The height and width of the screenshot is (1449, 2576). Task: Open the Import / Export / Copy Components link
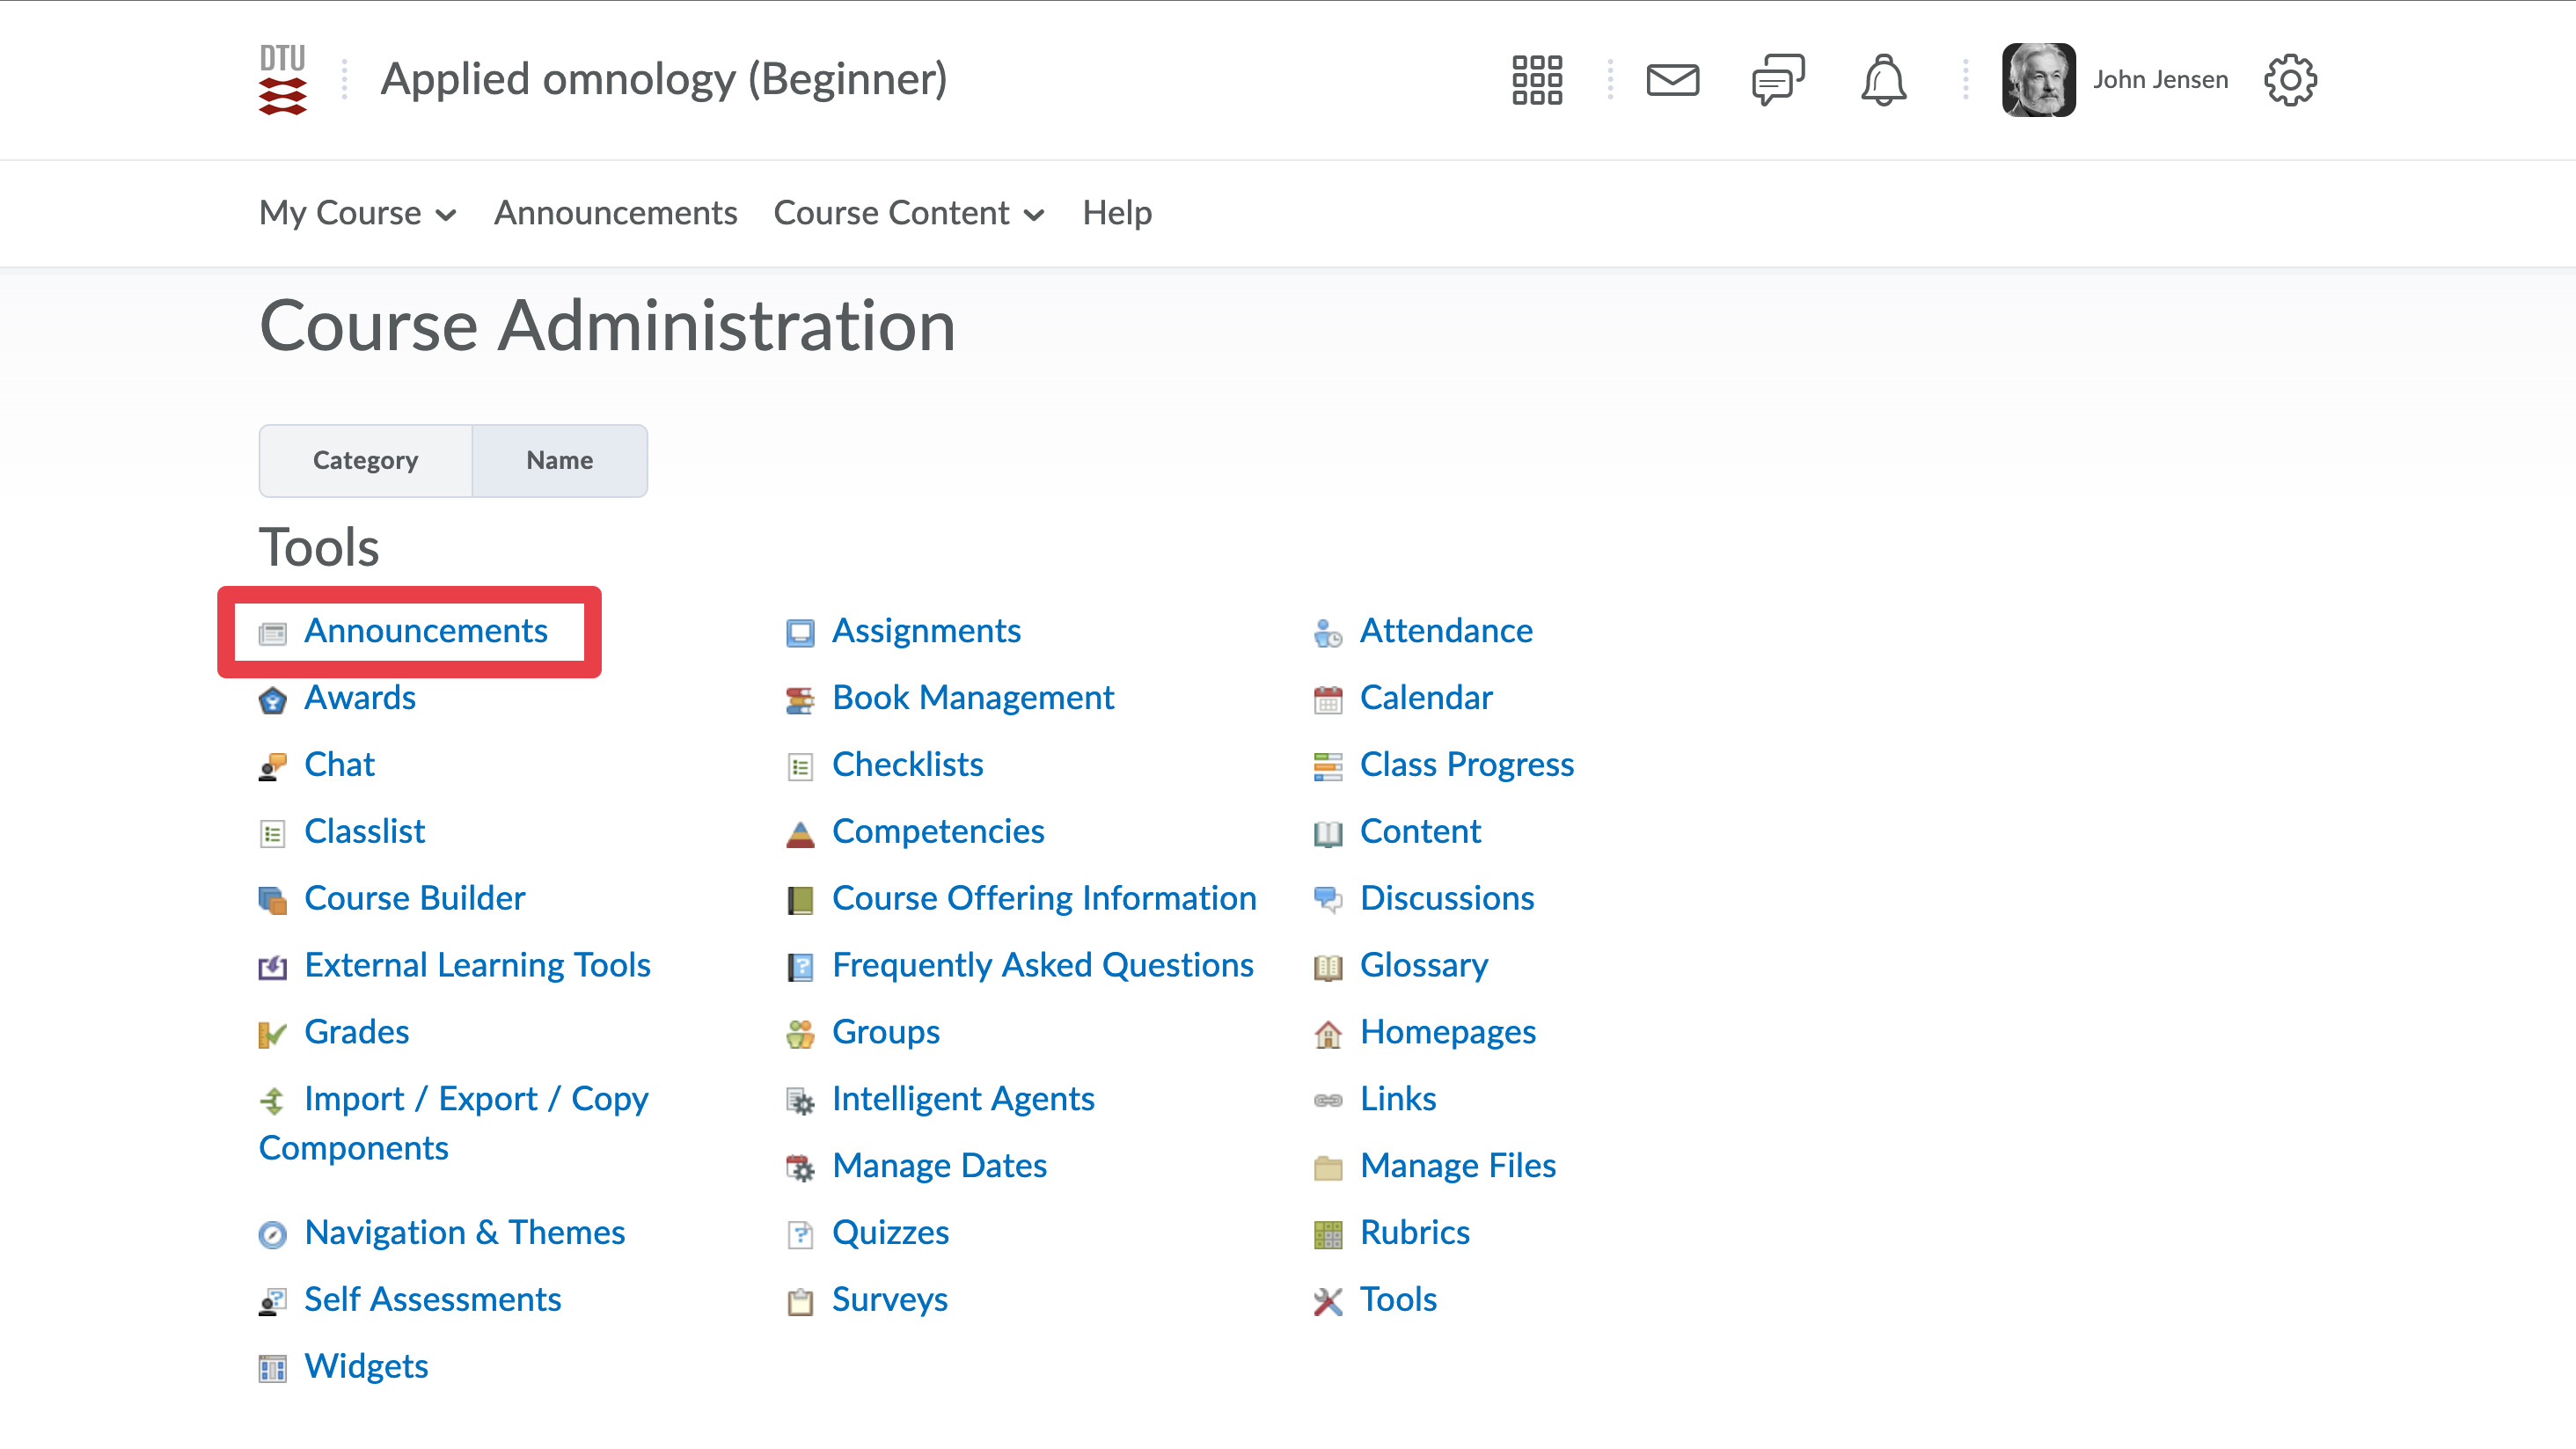[x=476, y=1099]
